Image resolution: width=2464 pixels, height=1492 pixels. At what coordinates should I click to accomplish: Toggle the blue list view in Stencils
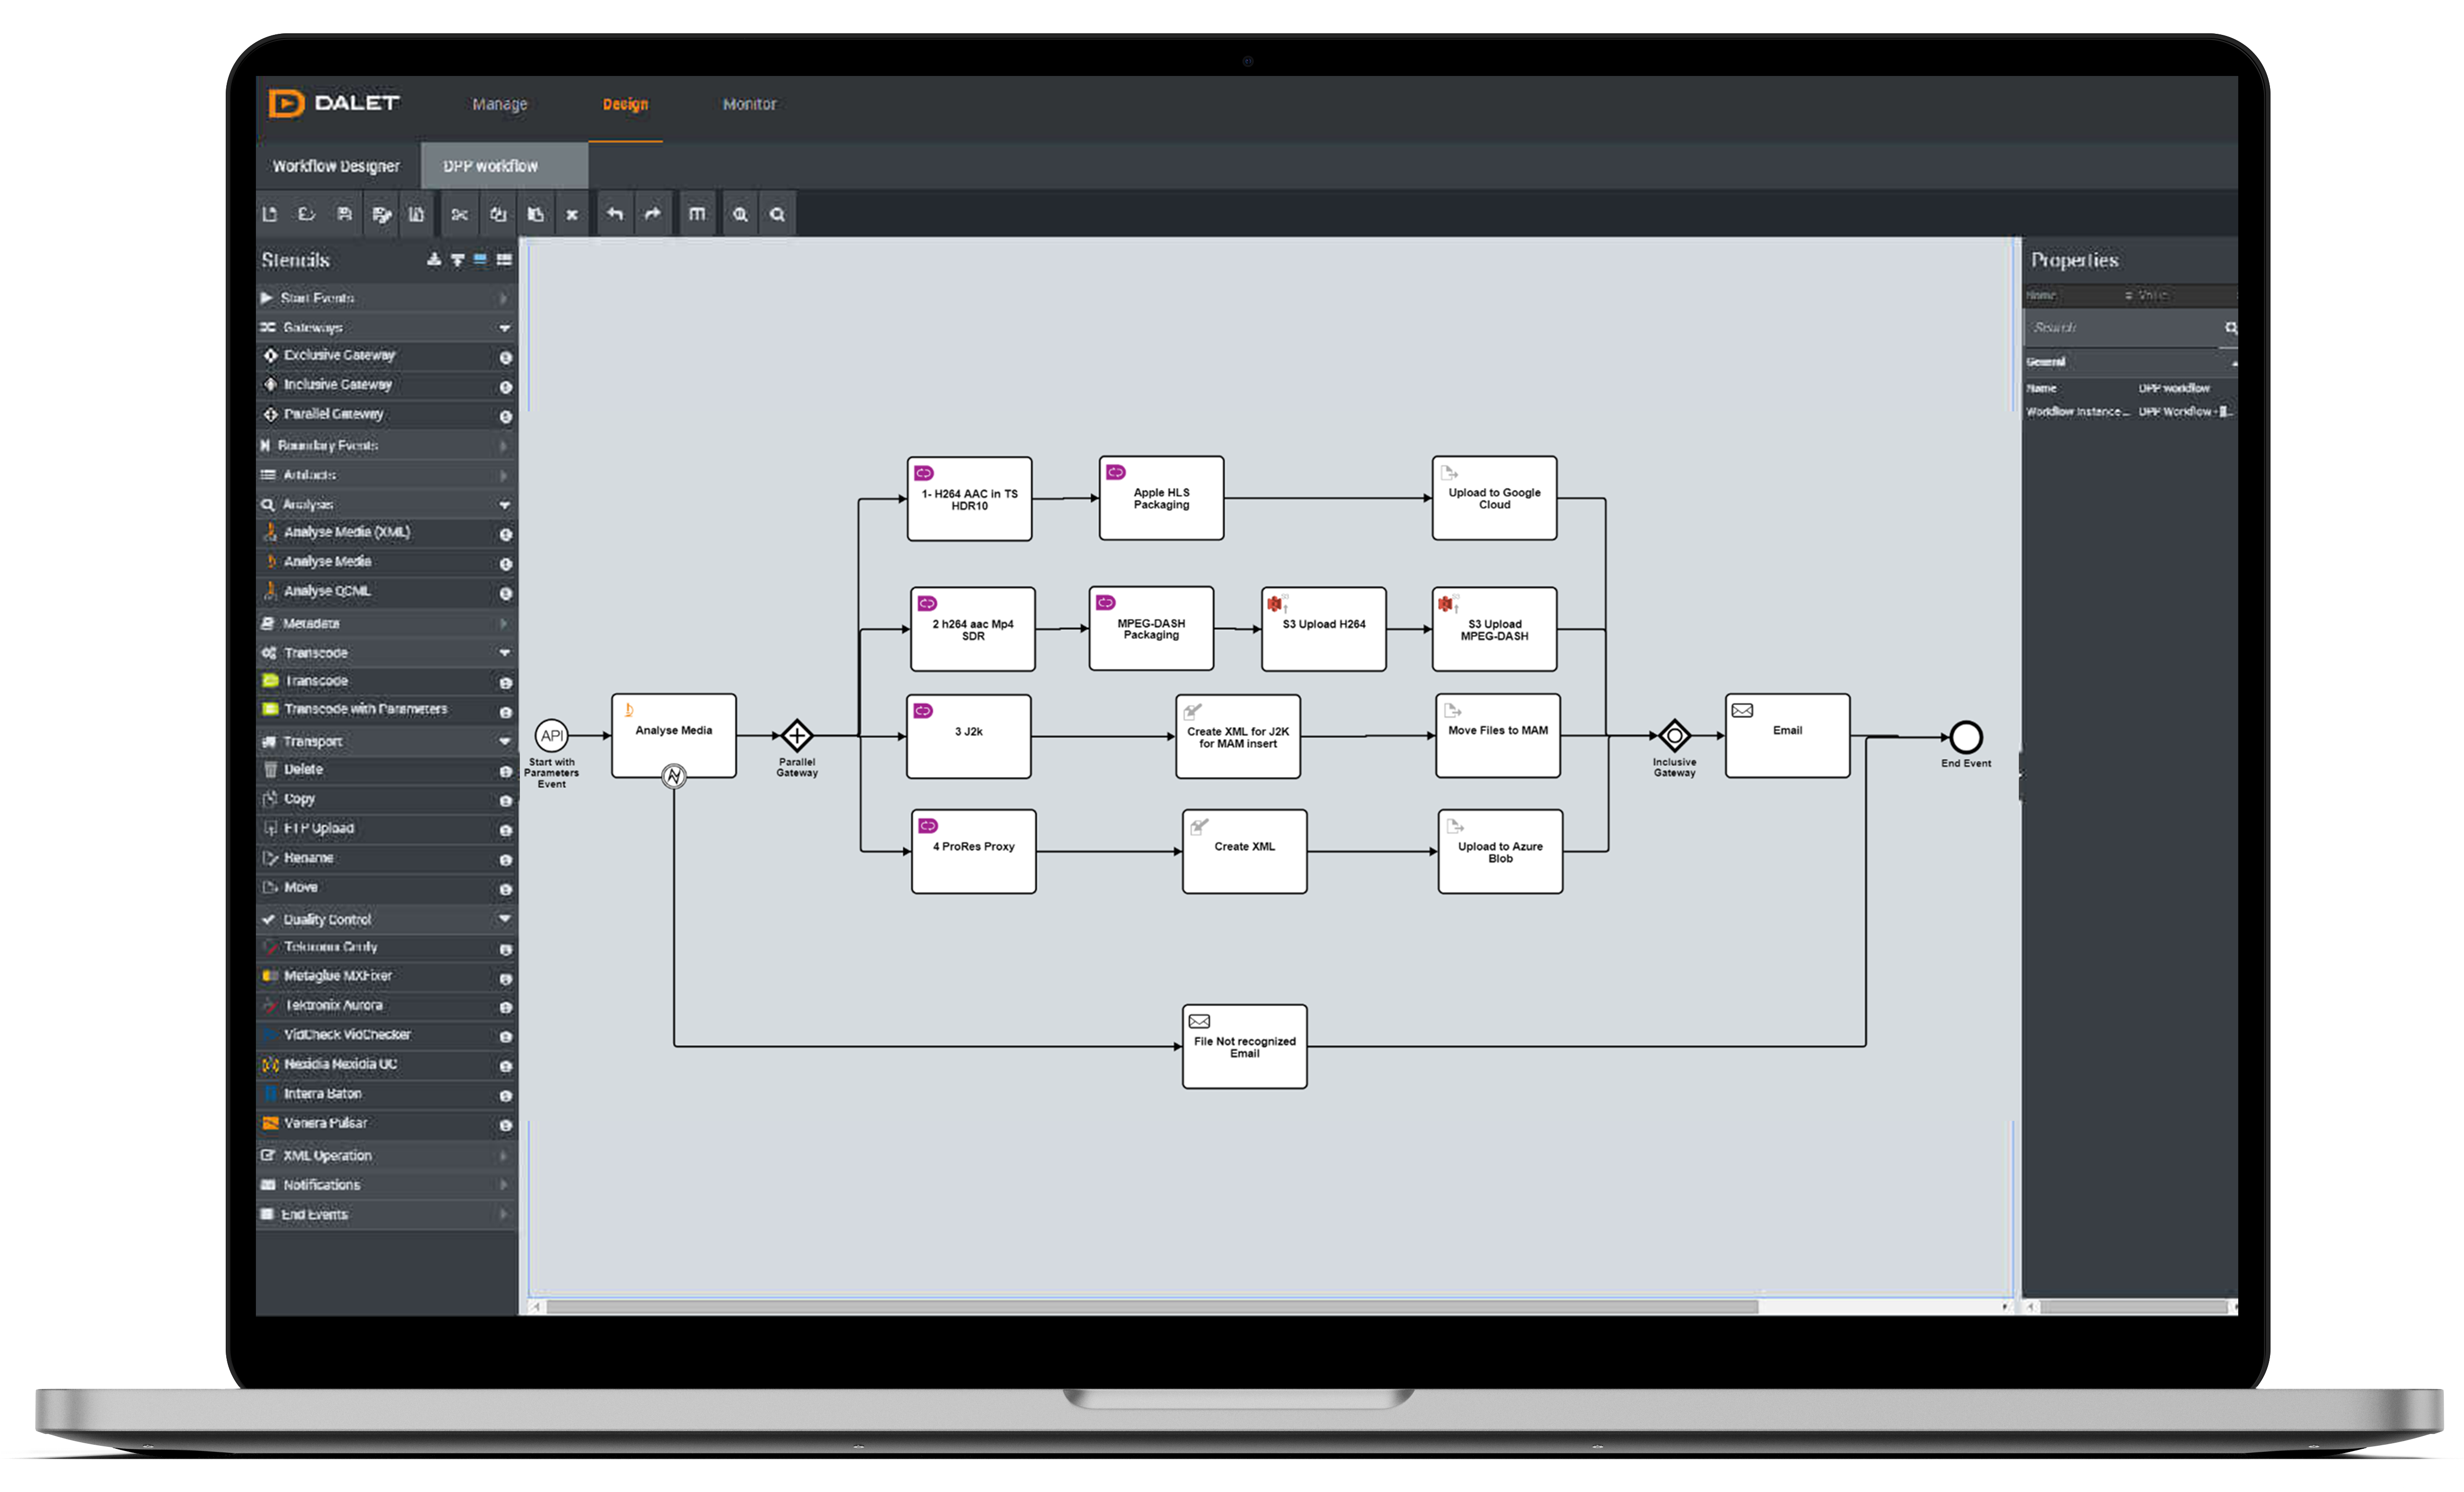point(481,260)
